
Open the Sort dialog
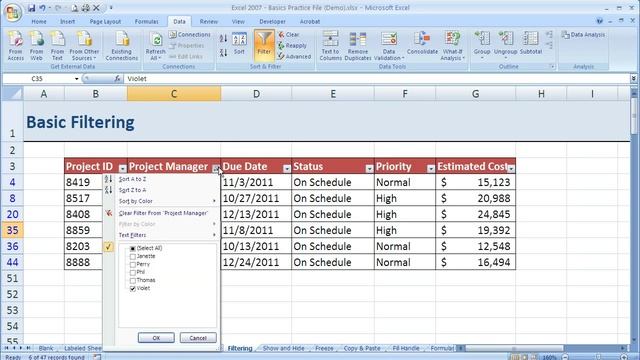tap(239, 43)
